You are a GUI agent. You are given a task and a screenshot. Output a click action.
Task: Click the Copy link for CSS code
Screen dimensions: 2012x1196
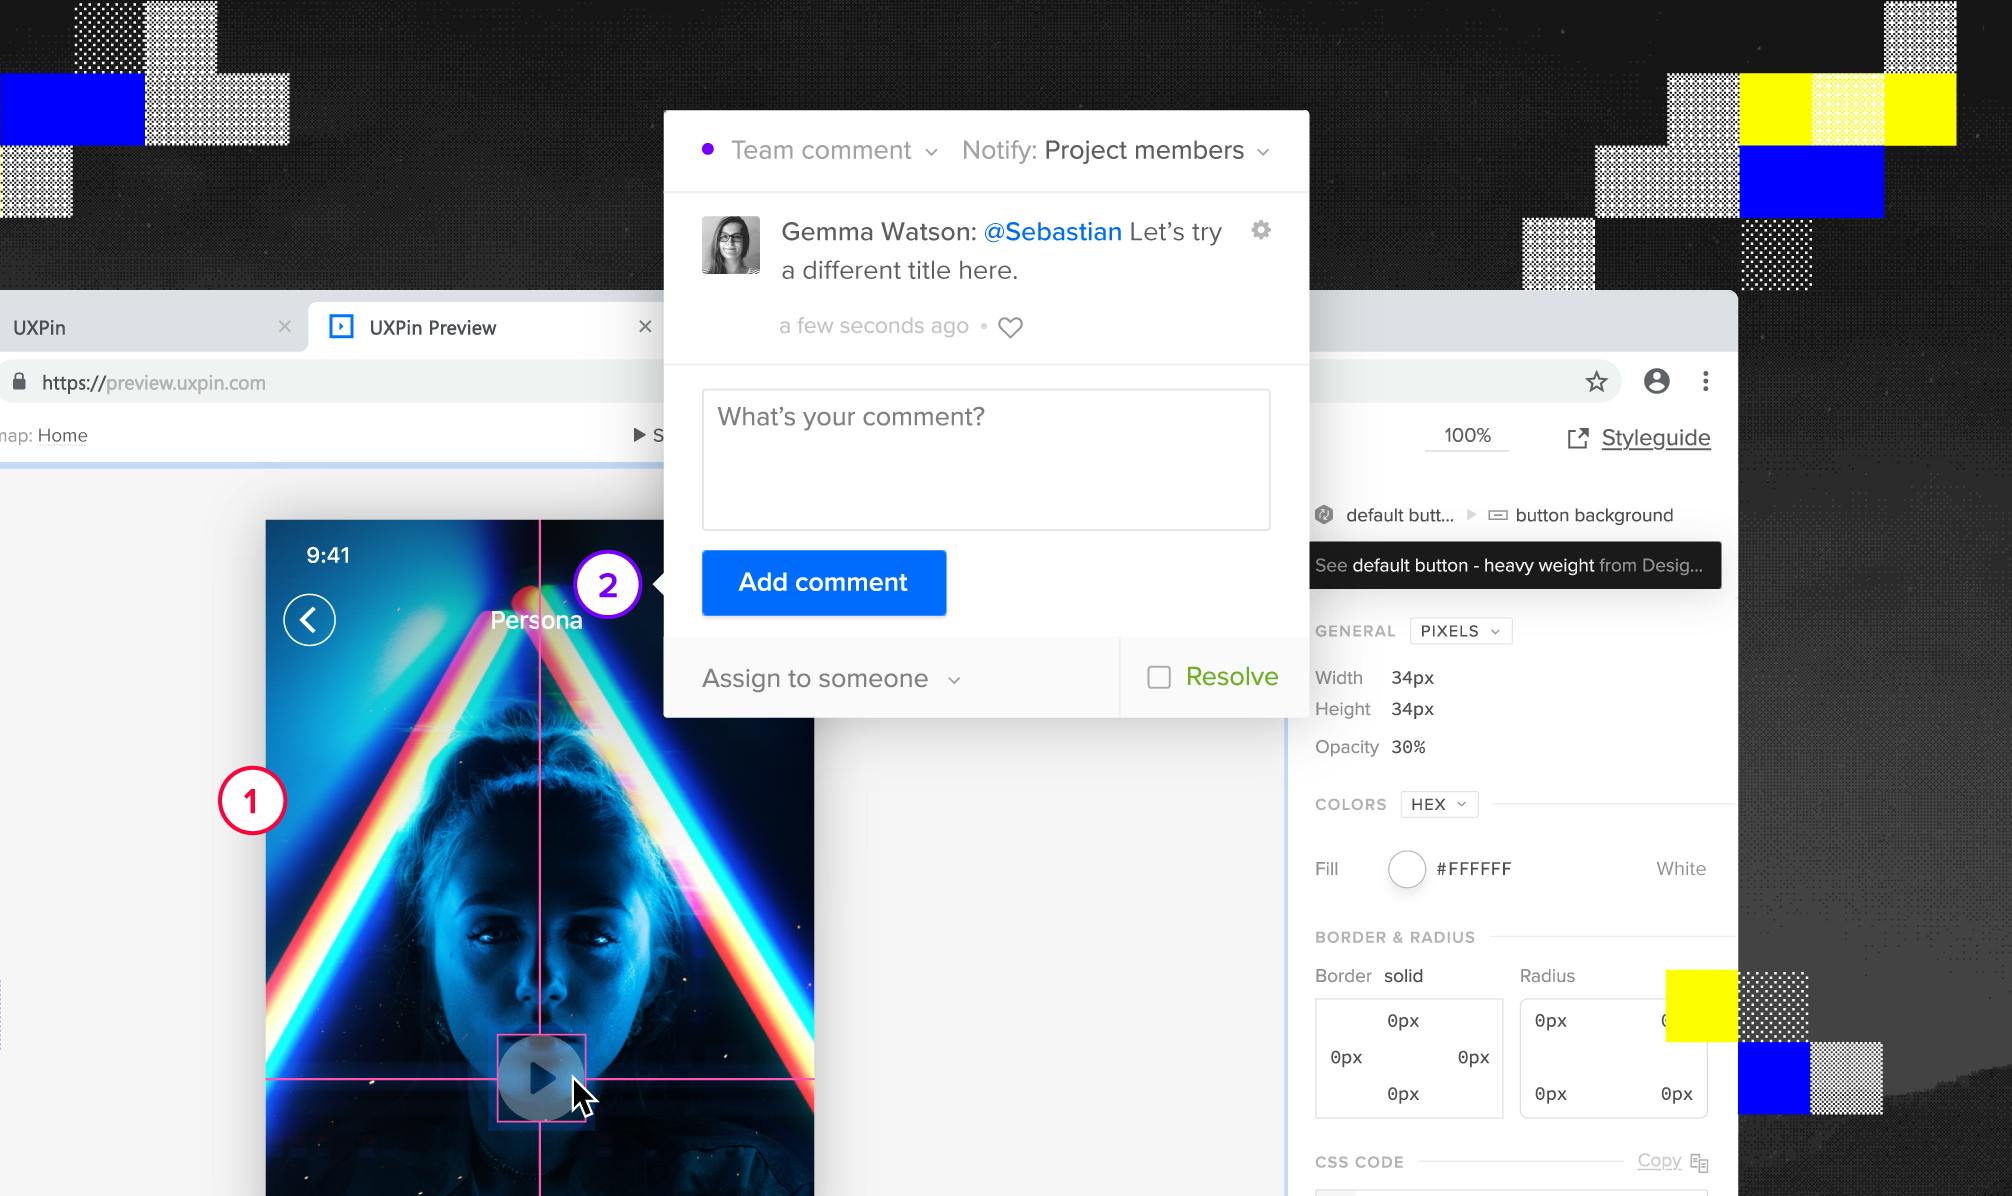(1659, 1161)
